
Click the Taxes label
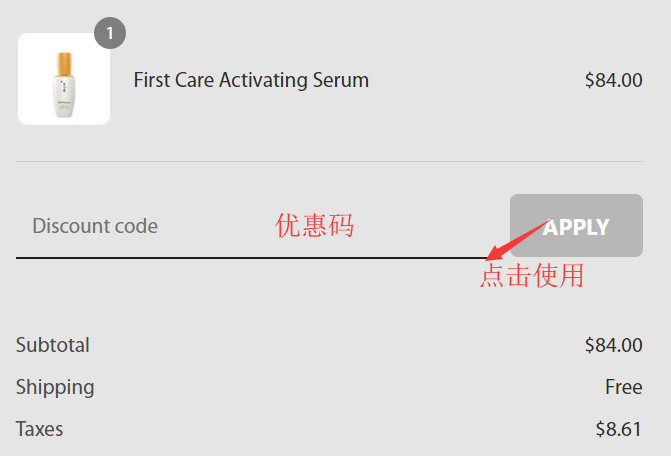pos(39,429)
